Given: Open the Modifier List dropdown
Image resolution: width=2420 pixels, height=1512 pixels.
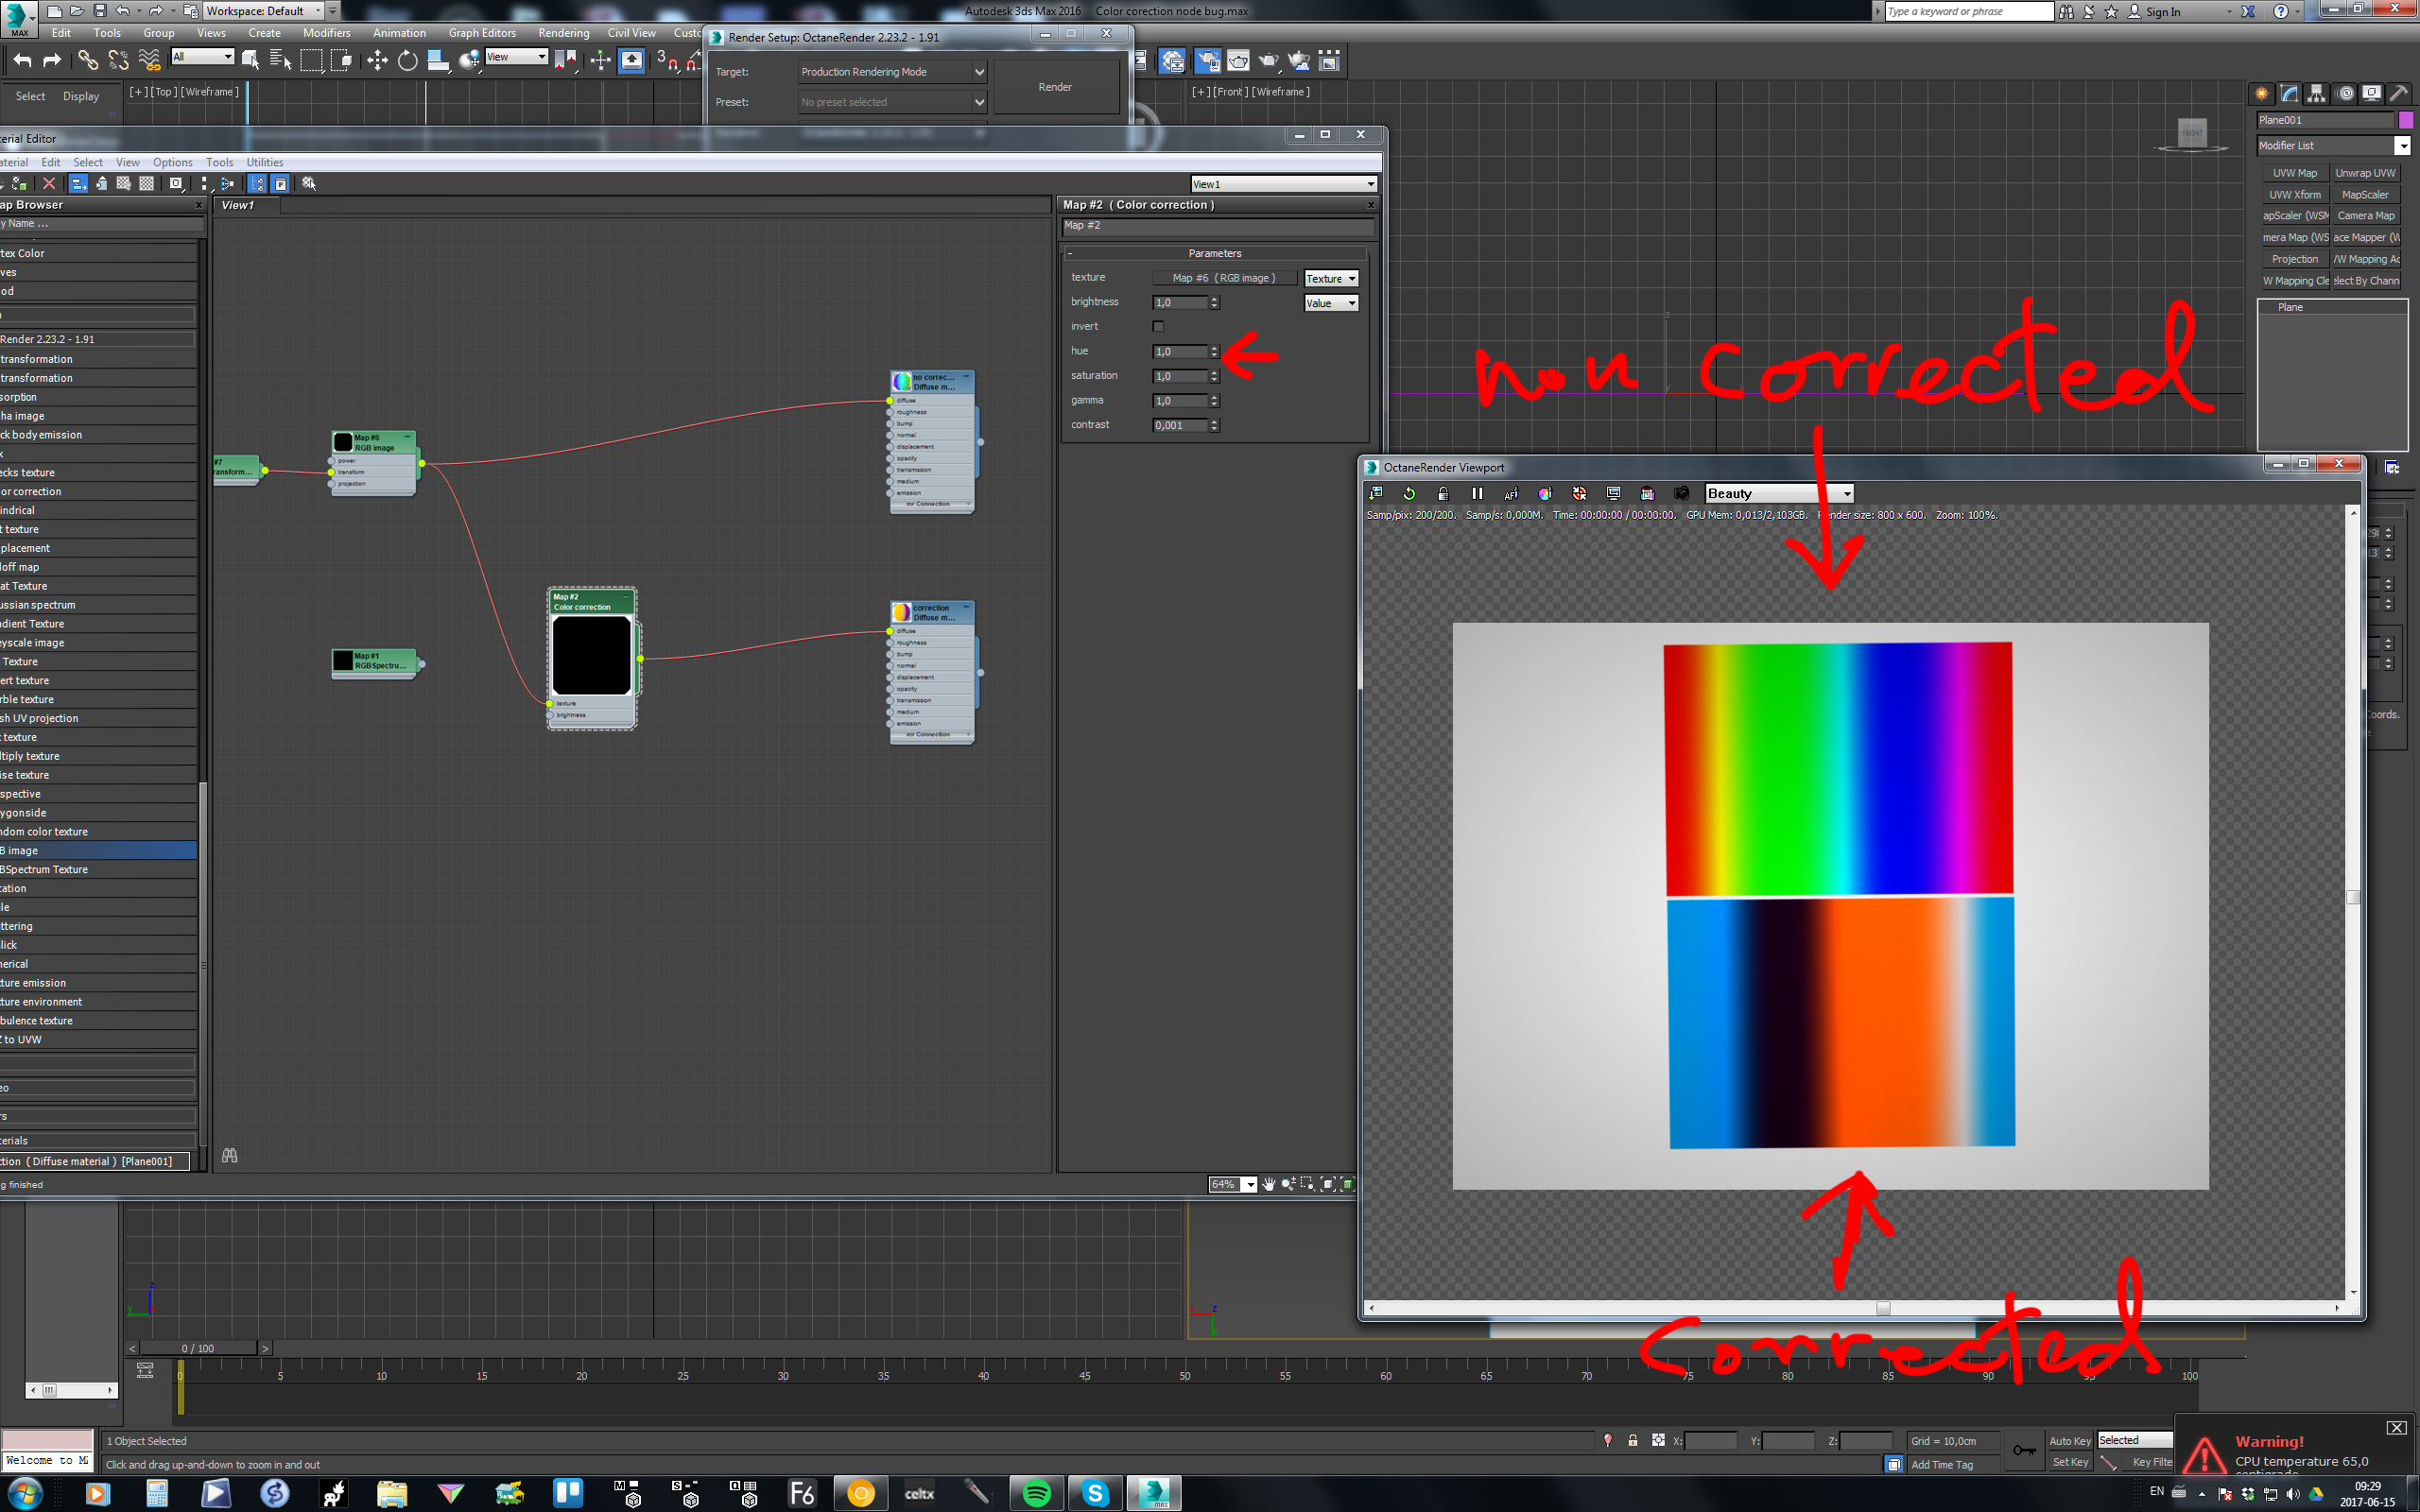Looking at the screenshot, I should tap(2402, 146).
